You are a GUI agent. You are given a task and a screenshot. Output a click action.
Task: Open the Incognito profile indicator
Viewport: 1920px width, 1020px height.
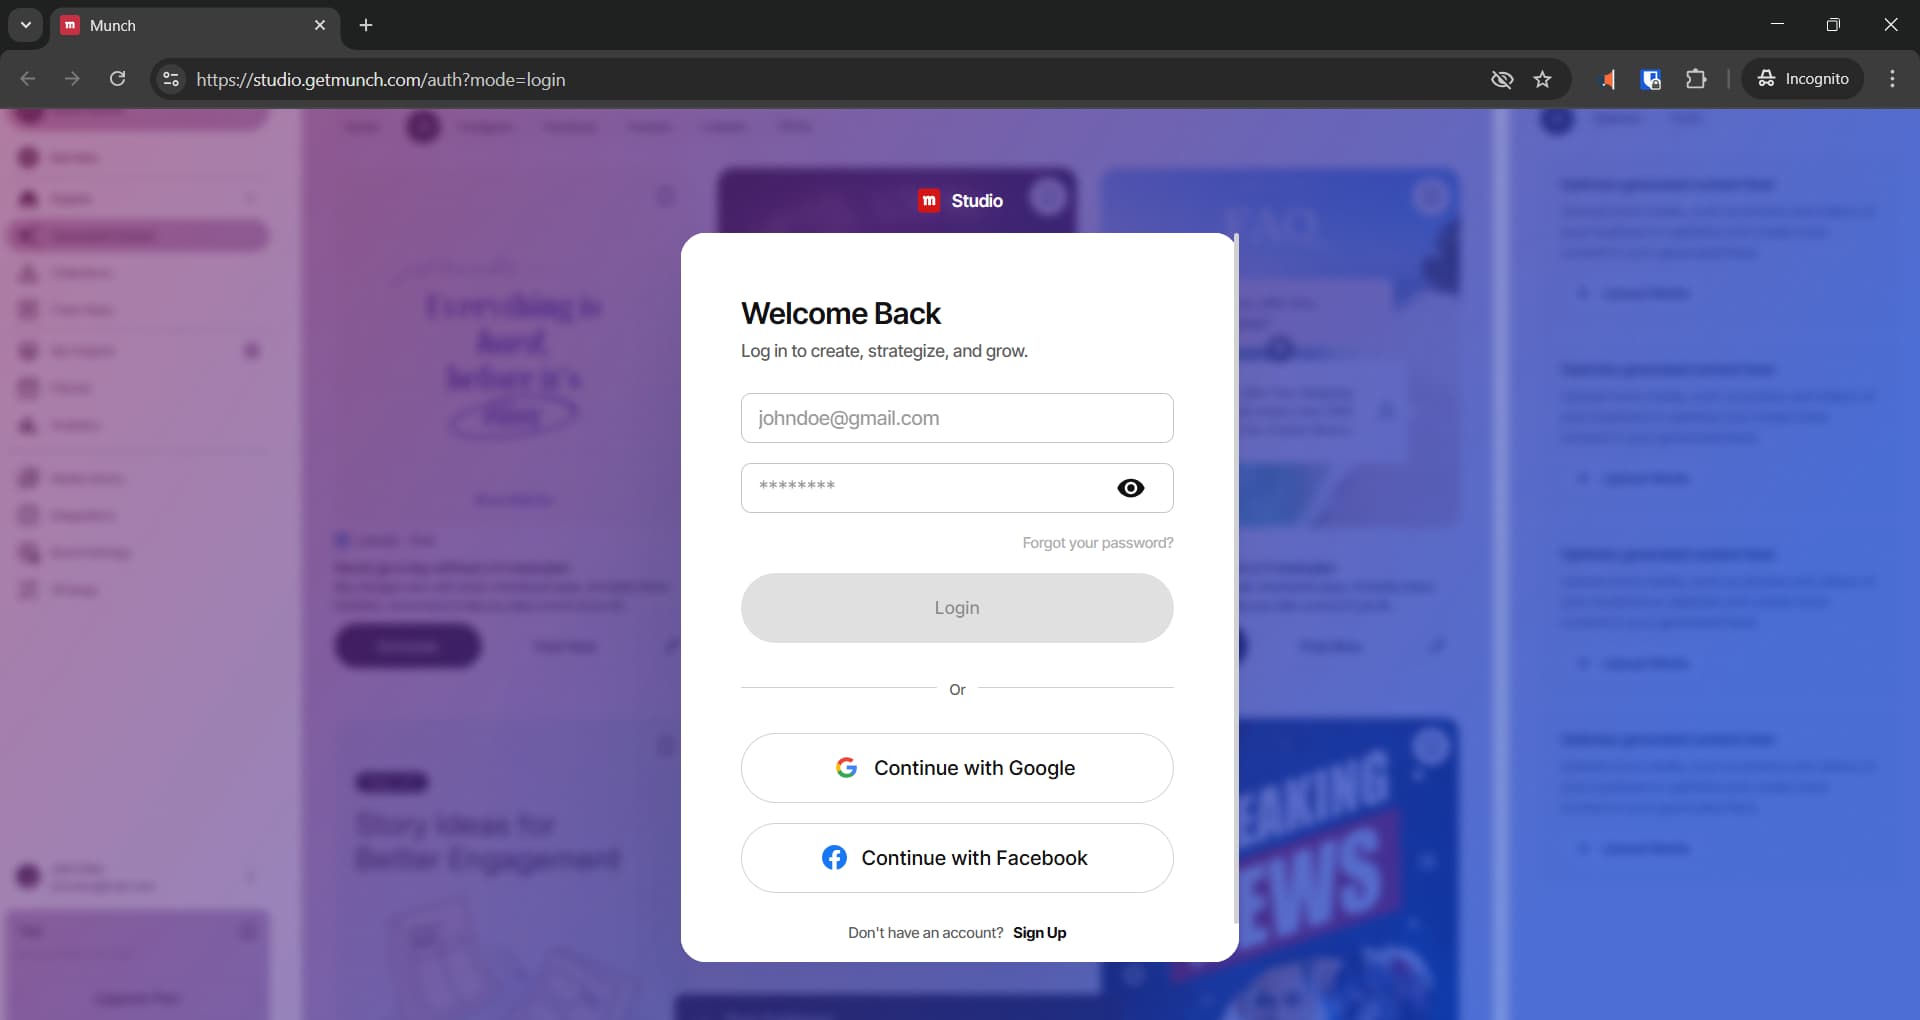[1803, 79]
